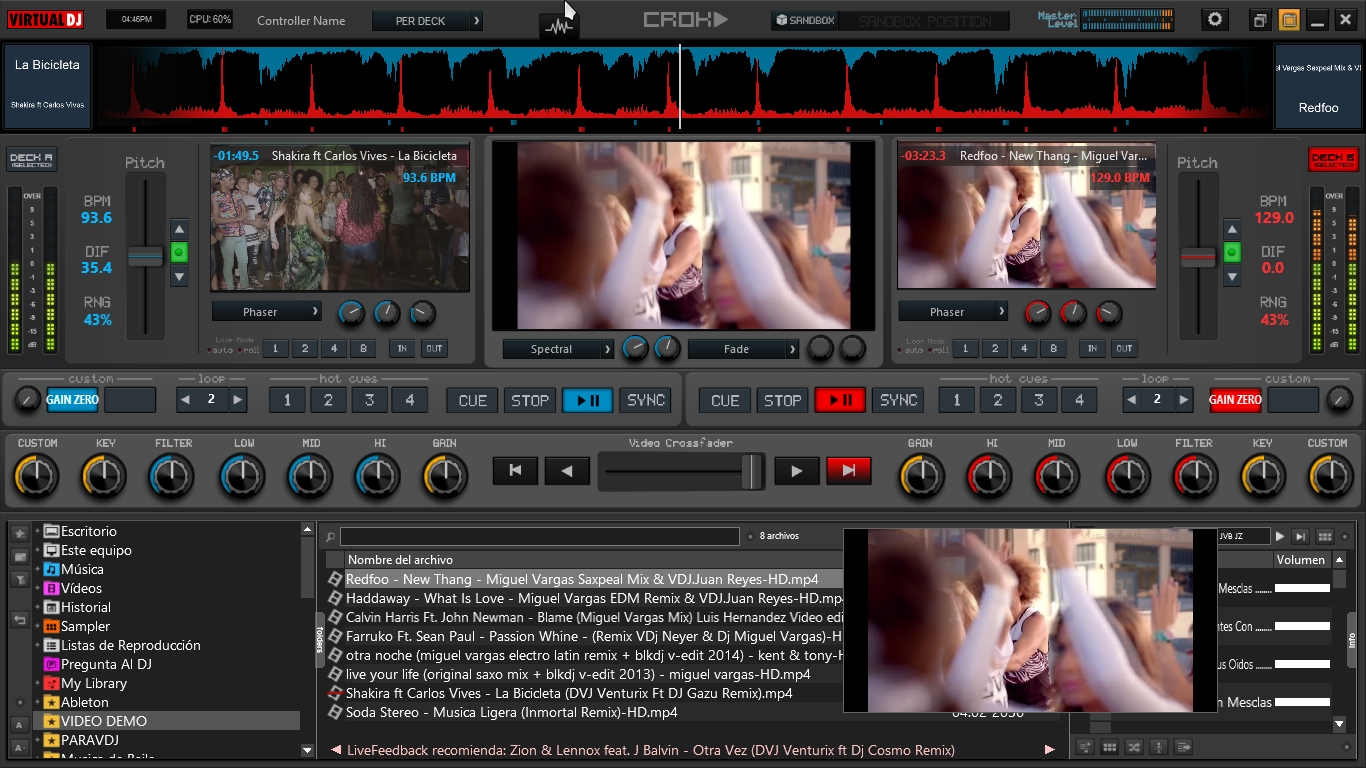Open the folders side tab
This screenshot has height=768, width=1366.
click(x=320, y=640)
